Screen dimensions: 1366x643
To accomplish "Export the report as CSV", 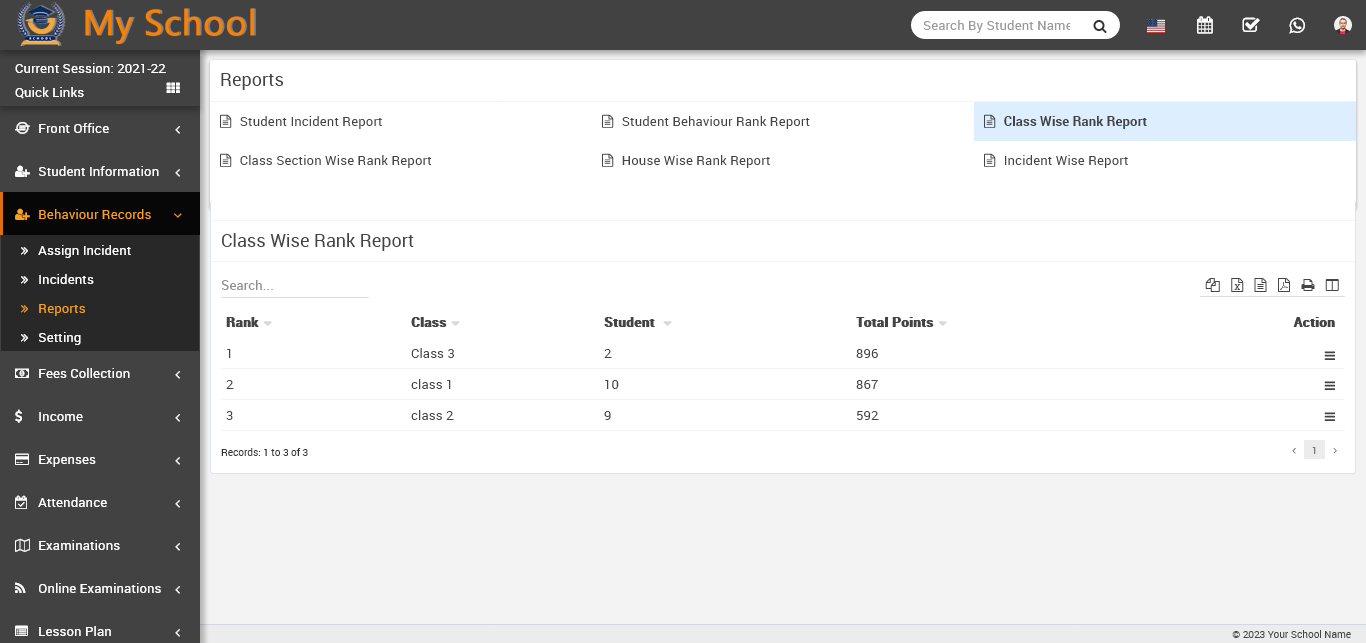I will pyautogui.click(x=1260, y=285).
